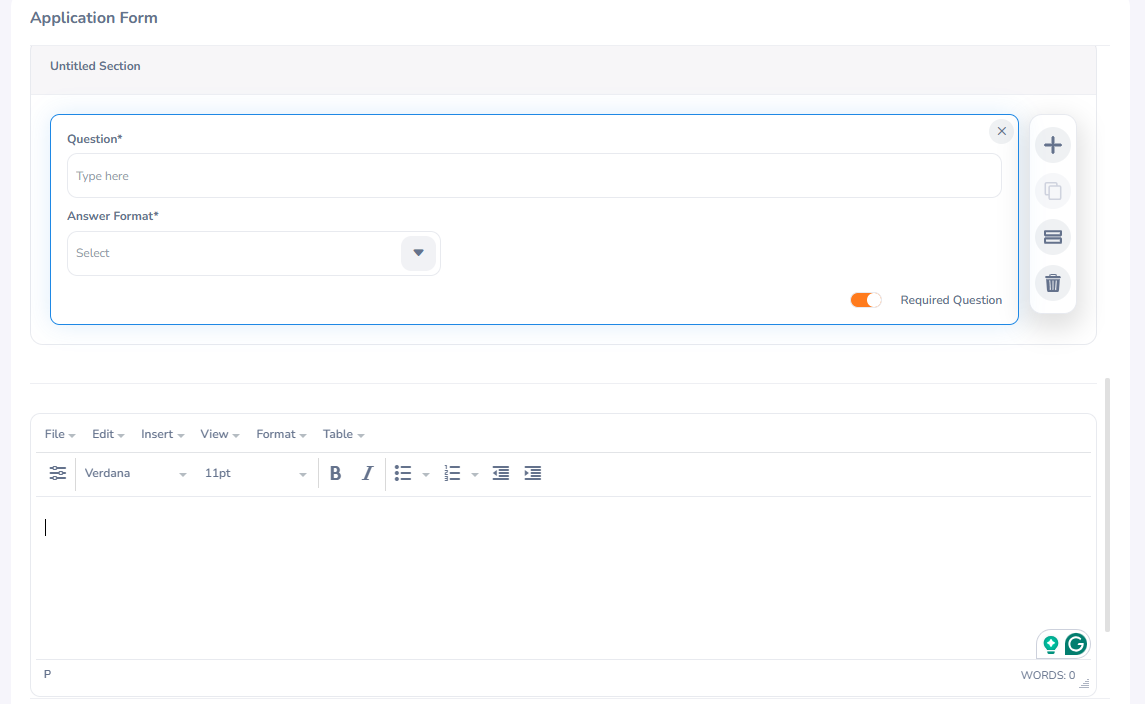This screenshot has width=1145, height=704.
Task: Click the increase indent icon
Action: [533, 474]
